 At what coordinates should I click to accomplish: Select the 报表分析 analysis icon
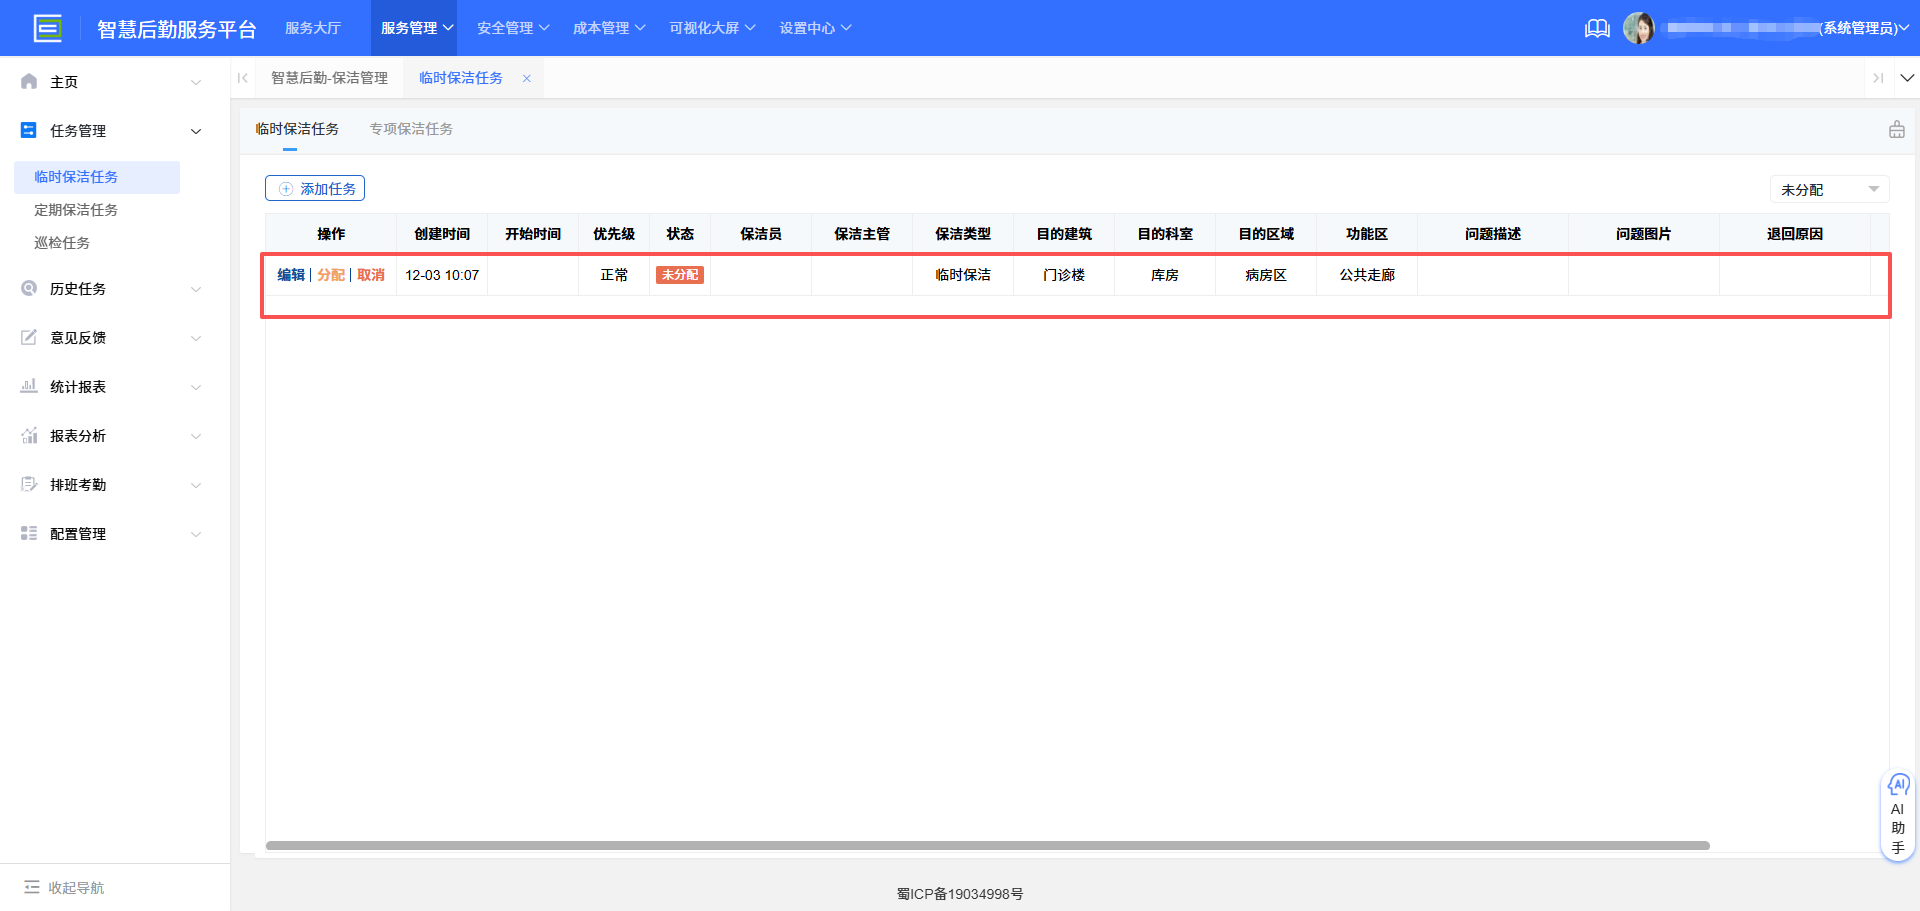point(28,435)
